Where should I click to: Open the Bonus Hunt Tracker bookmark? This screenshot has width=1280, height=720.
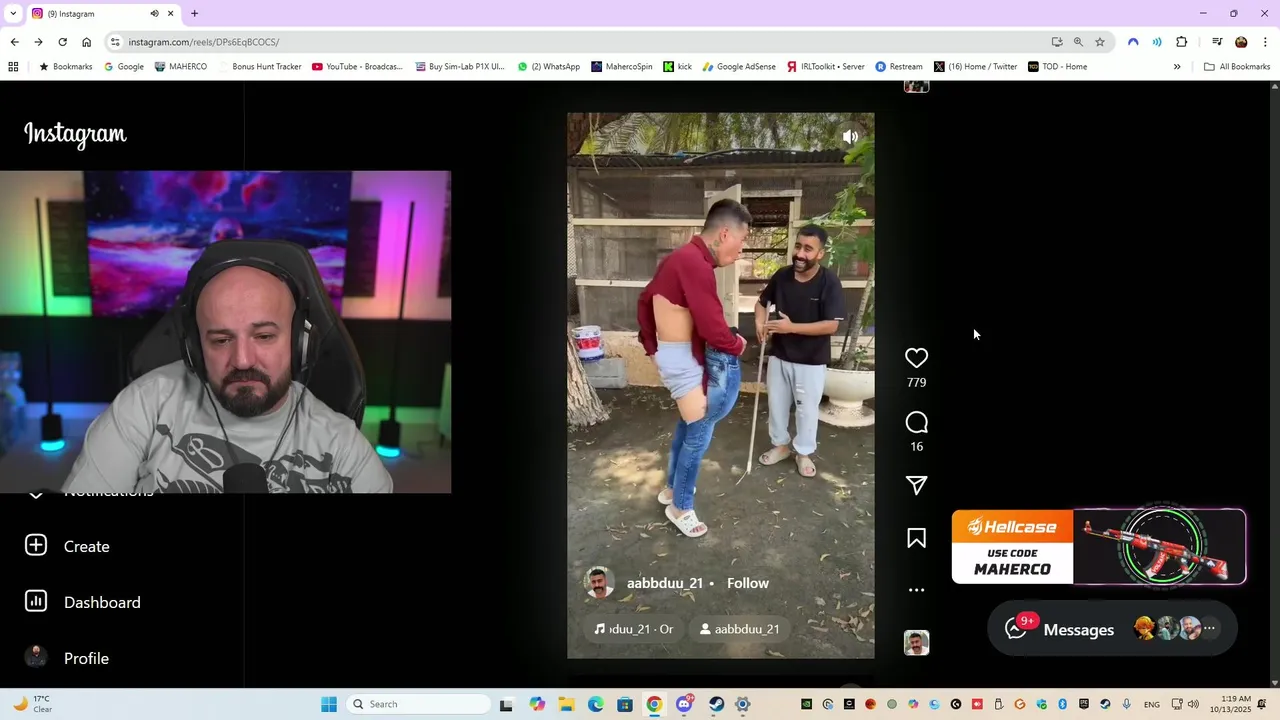(x=260, y=67)
